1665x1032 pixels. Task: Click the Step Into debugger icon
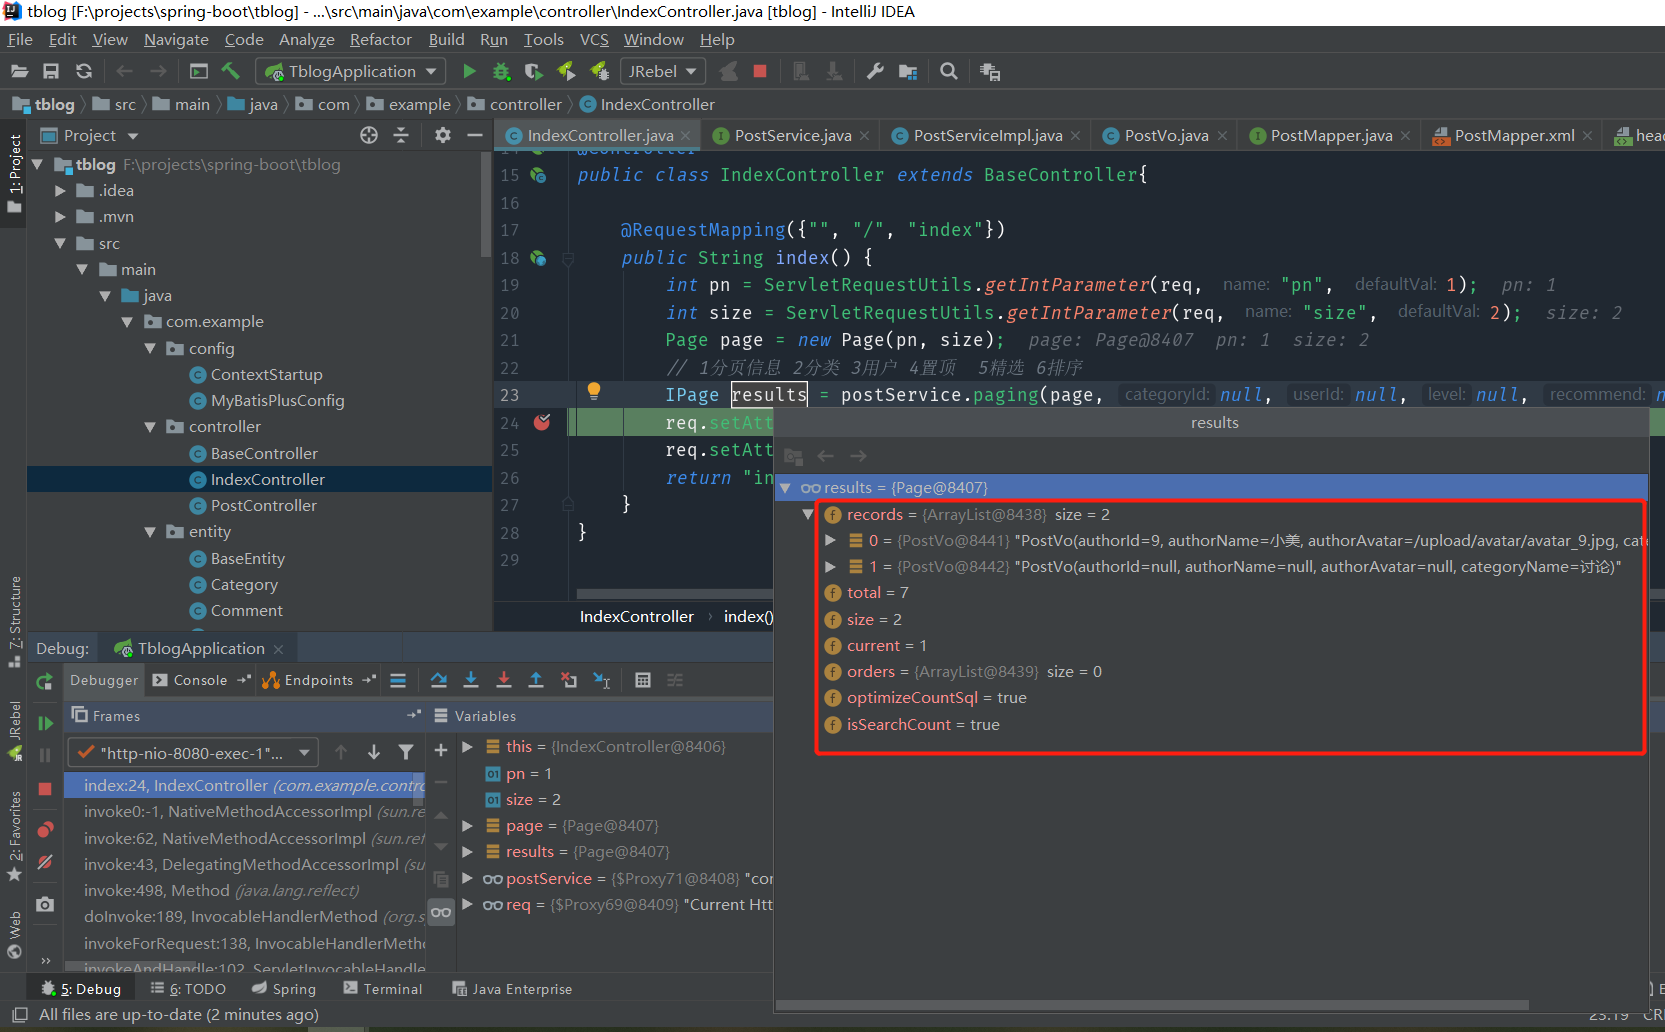click(471, 680)
